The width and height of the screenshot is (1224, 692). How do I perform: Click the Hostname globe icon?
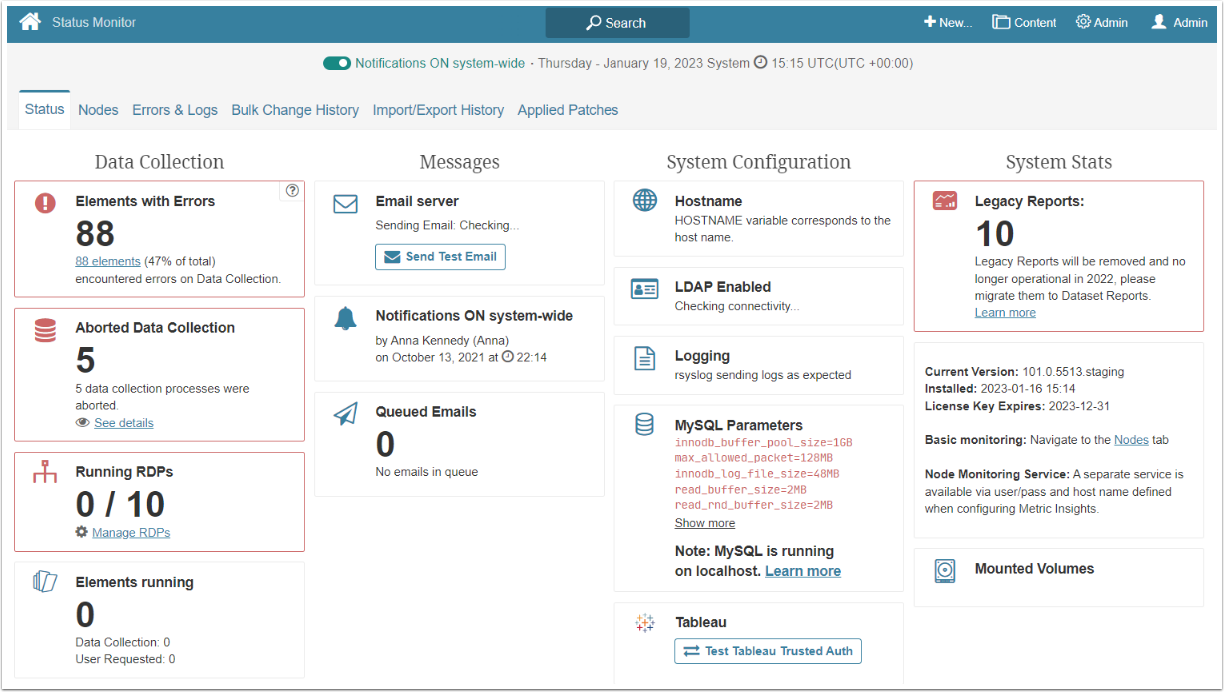(645, 201)
